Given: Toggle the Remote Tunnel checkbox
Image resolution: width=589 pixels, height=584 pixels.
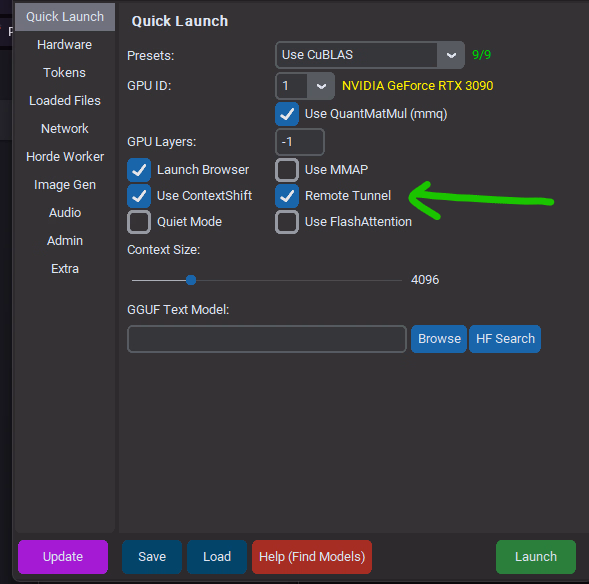Looking at the screenshot, I should click(287, 196).
